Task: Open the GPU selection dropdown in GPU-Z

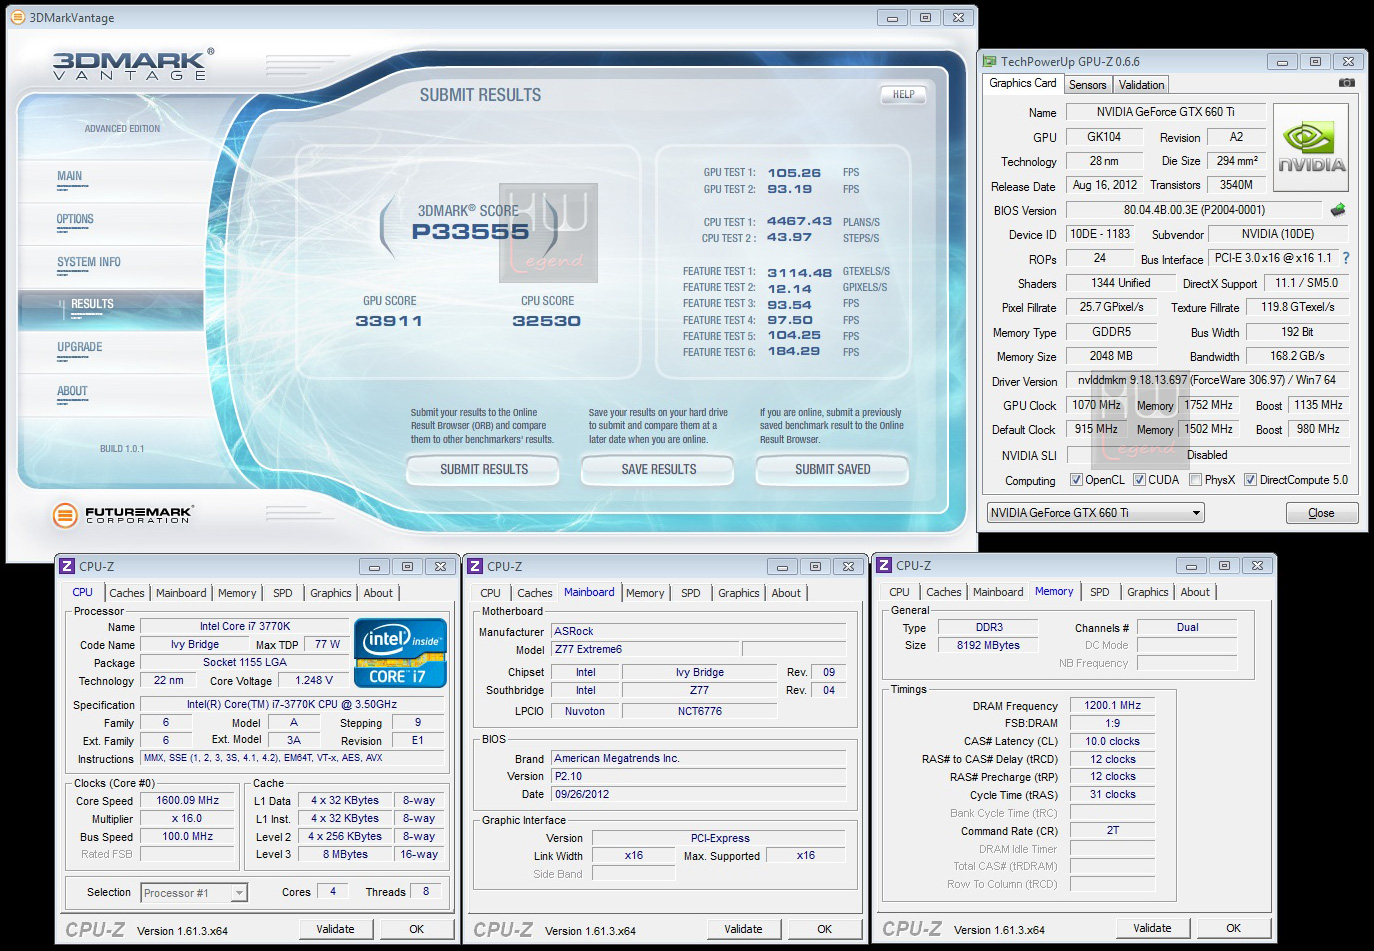Action: click(1095, 513)
